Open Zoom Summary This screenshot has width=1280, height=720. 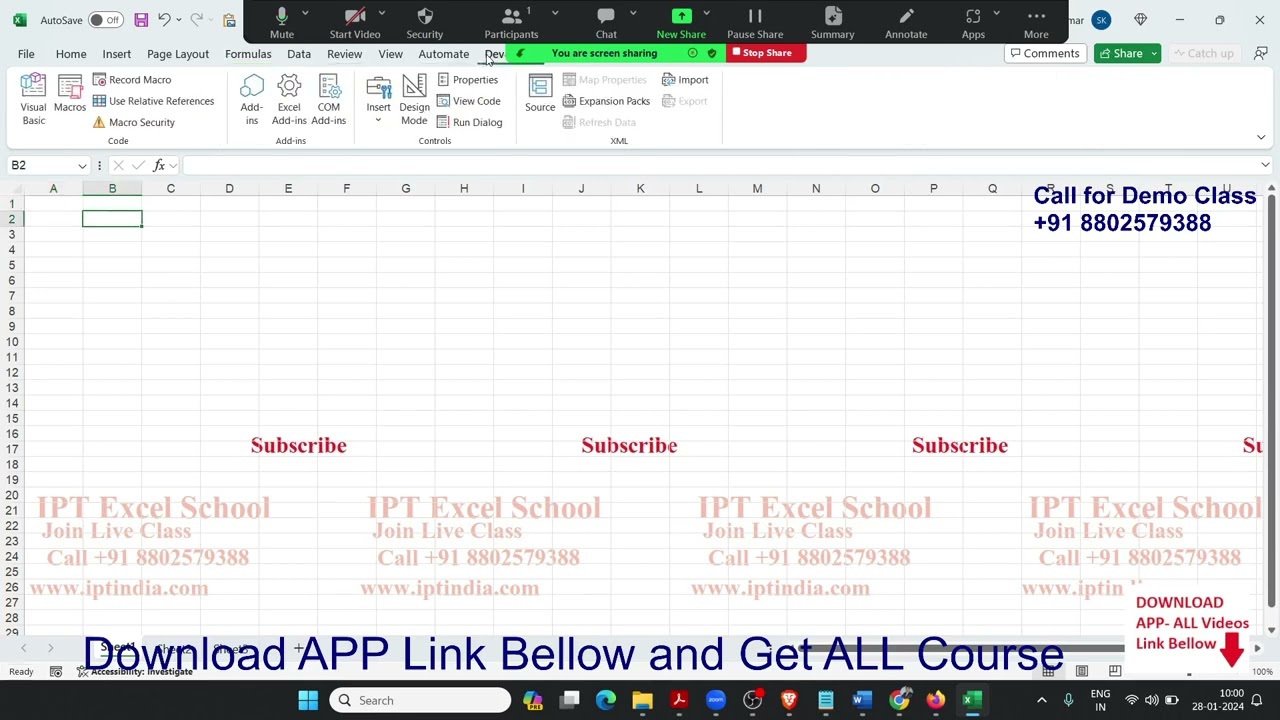[832, 22]
